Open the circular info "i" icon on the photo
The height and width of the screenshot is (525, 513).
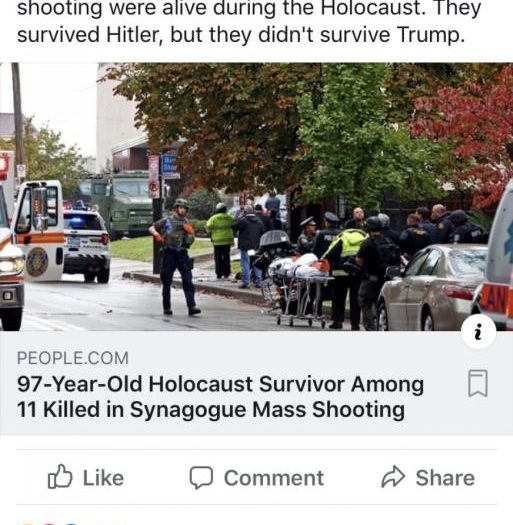478,332
